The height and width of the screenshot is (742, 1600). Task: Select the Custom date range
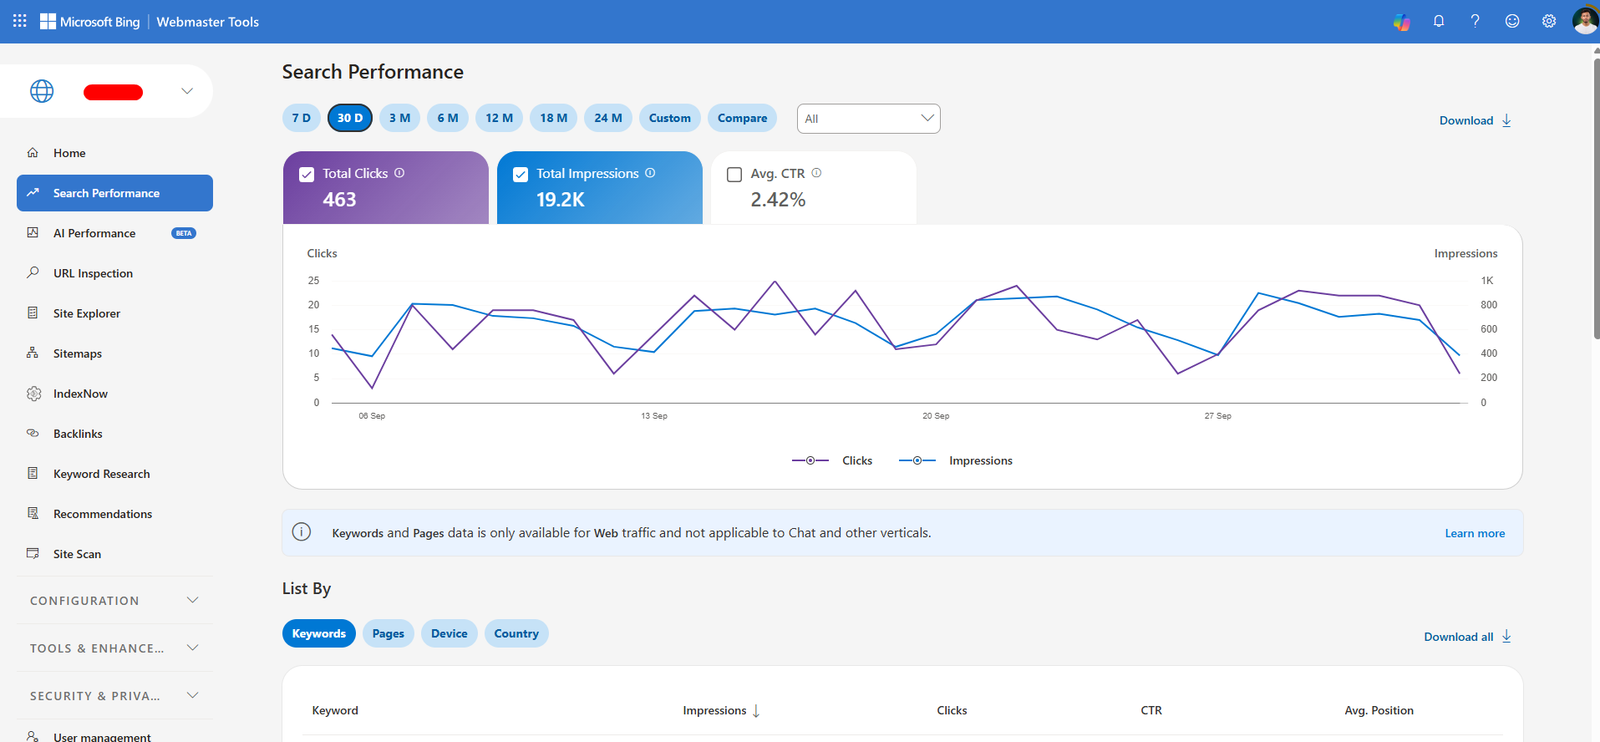[669, 118]
